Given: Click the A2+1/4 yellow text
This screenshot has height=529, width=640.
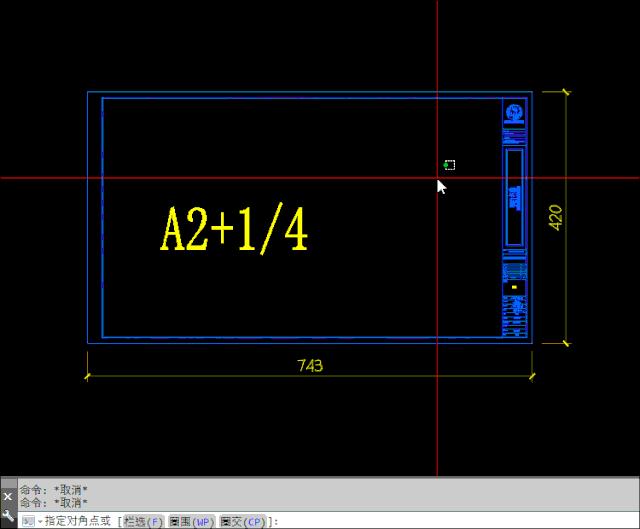Looking at the screenshot, I should (x=234, y=229).
